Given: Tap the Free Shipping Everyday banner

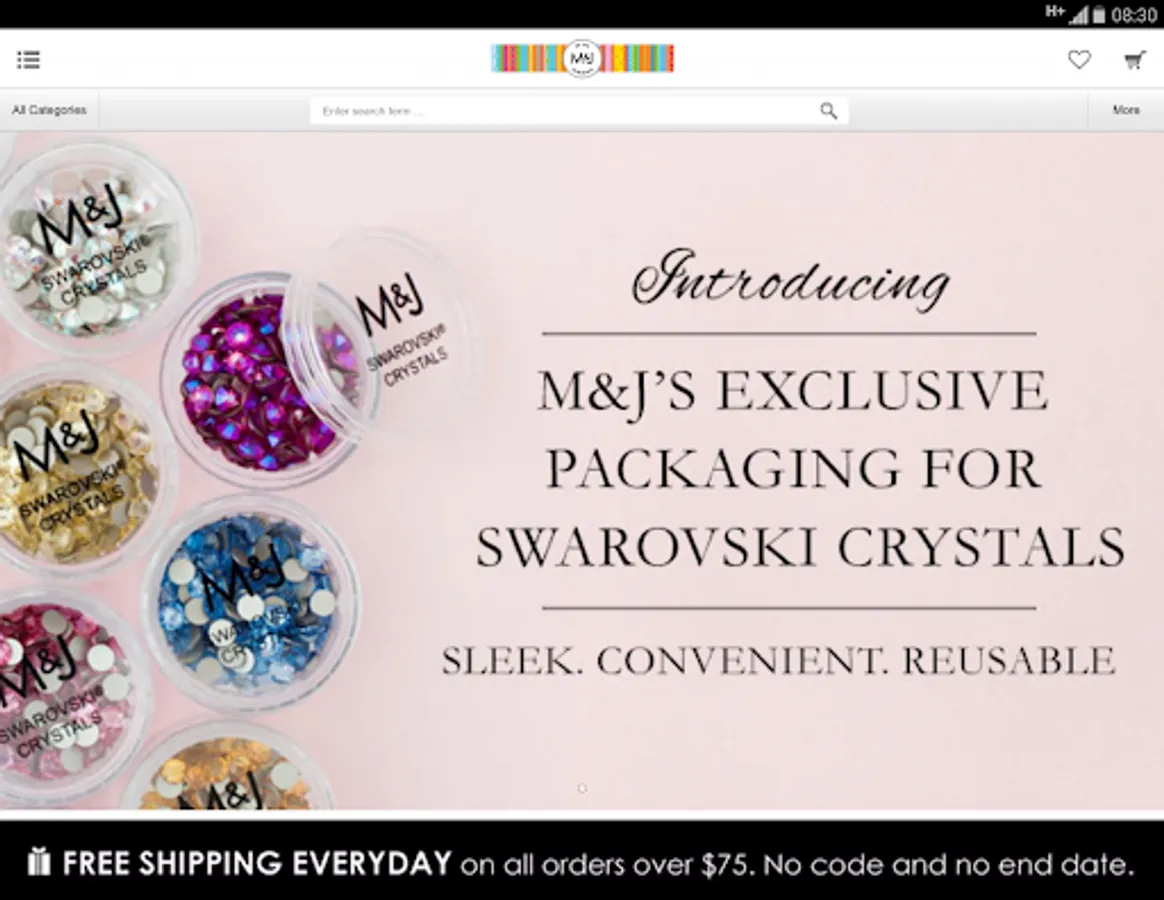Looking at the screenshot, I should (582, 861).
